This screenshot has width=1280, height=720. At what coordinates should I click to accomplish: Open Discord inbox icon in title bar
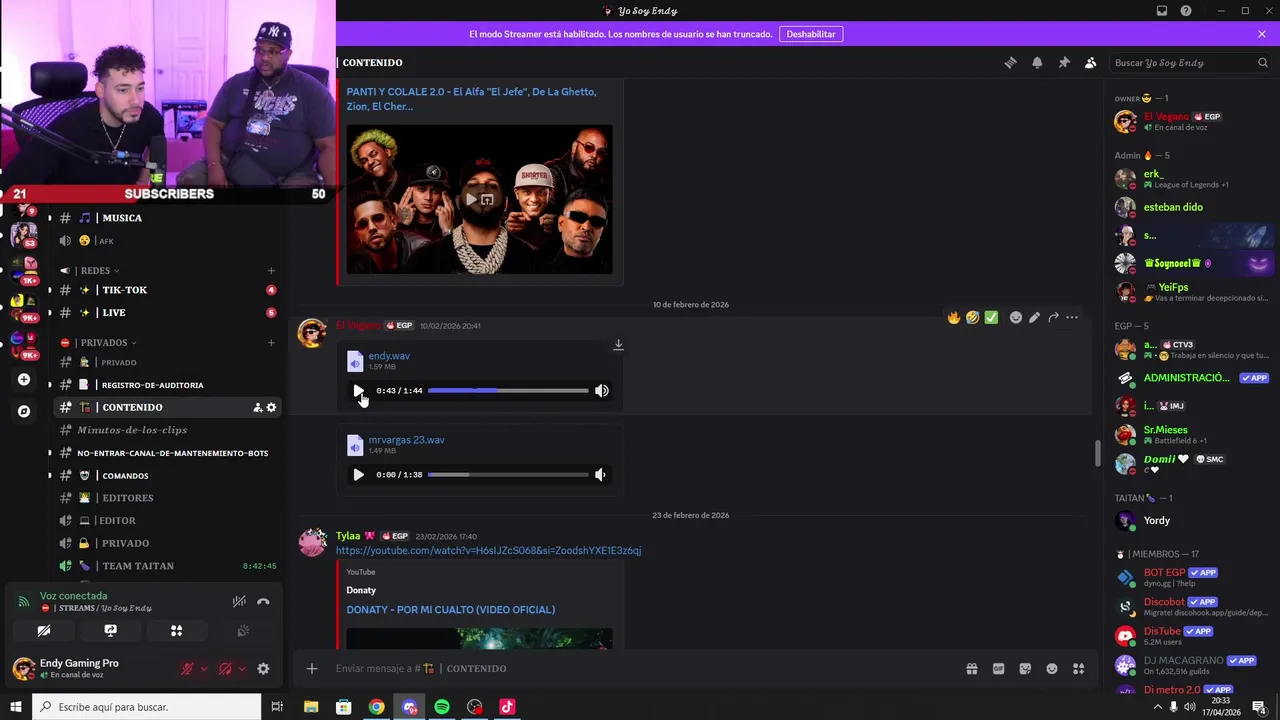(x=1162, y=11)
